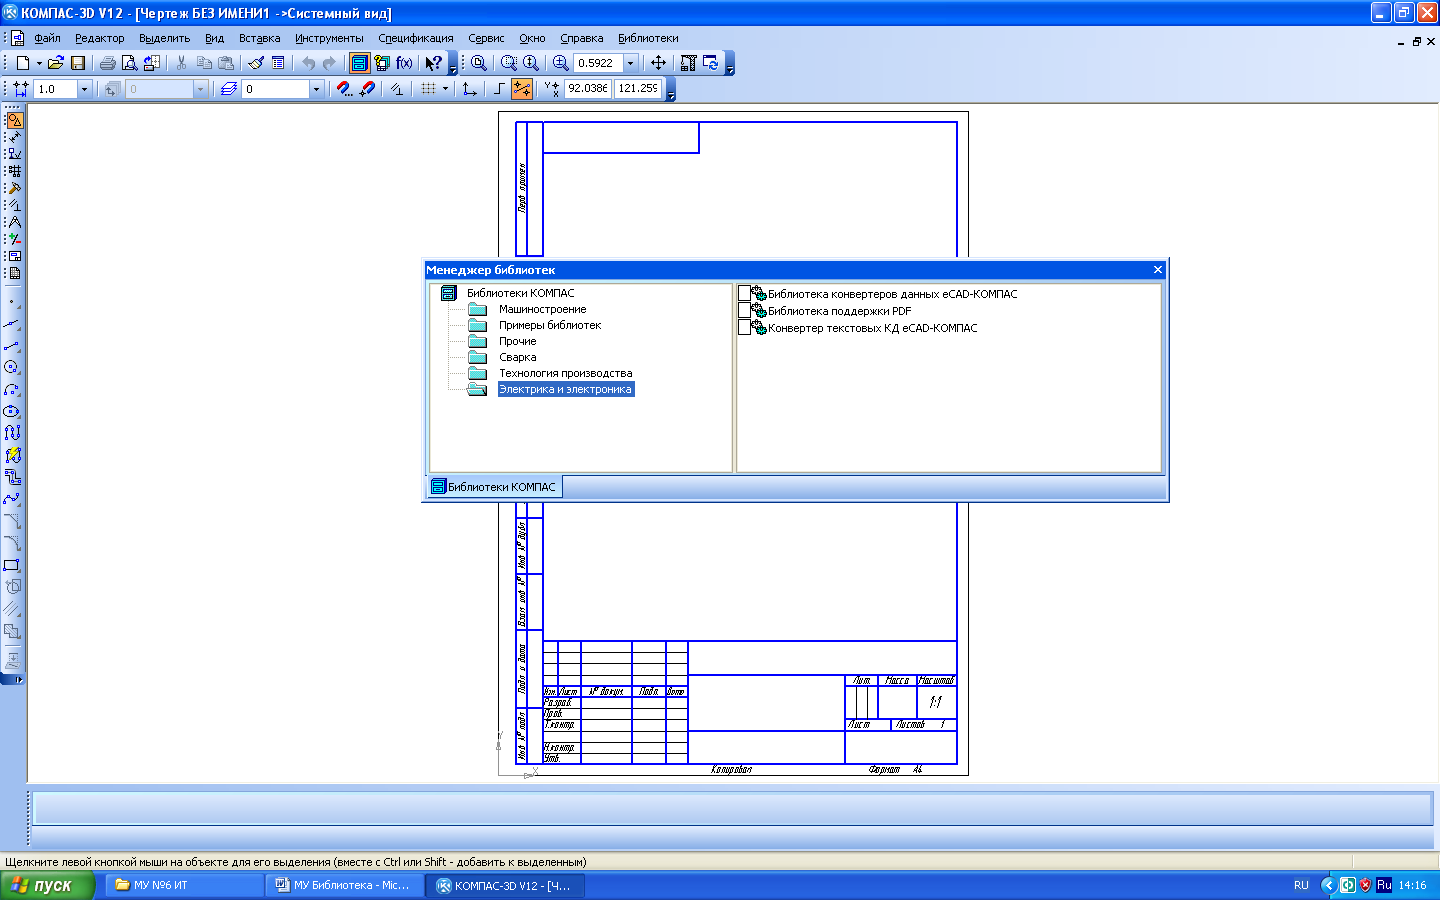This screenshot has height=900, width=1440.
Task: Select the line segment tool in left toolbar
Action: pos(12,346)
